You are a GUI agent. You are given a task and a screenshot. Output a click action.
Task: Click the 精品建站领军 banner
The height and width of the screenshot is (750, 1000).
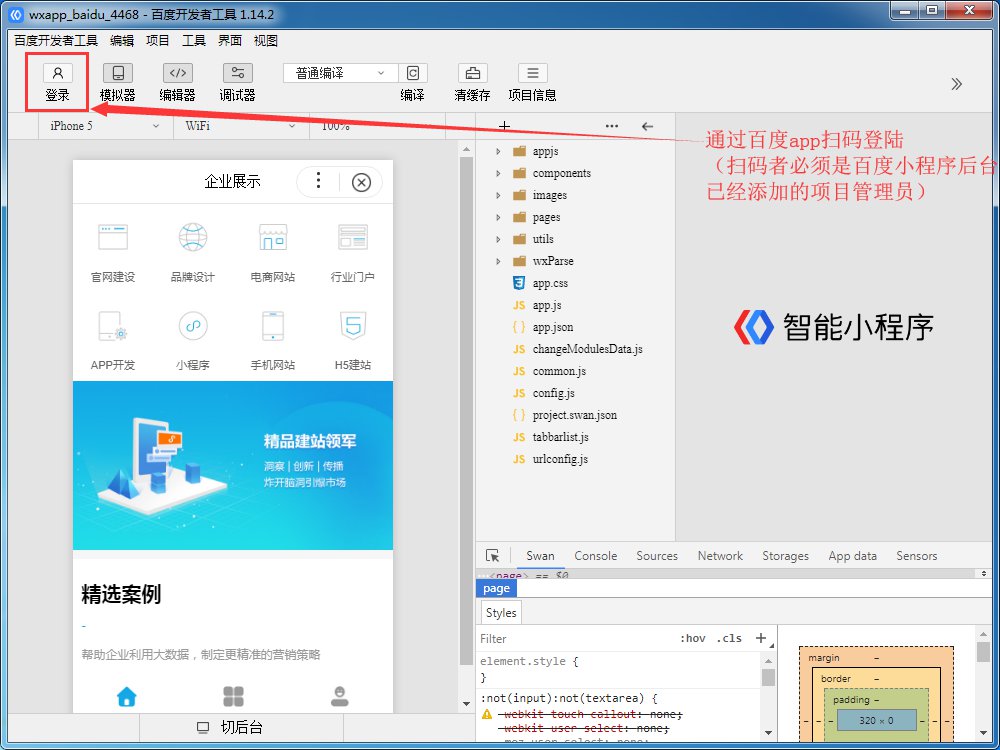click(233, 466)
